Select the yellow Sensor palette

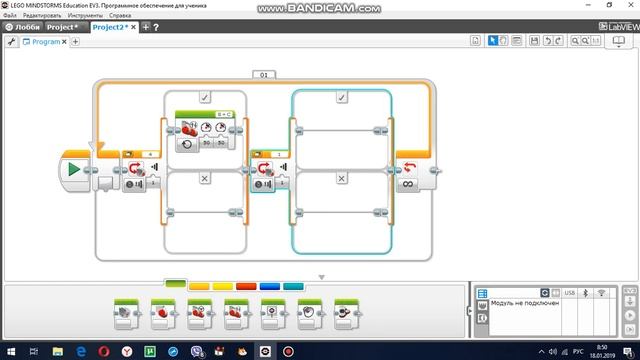pos(222,287)
